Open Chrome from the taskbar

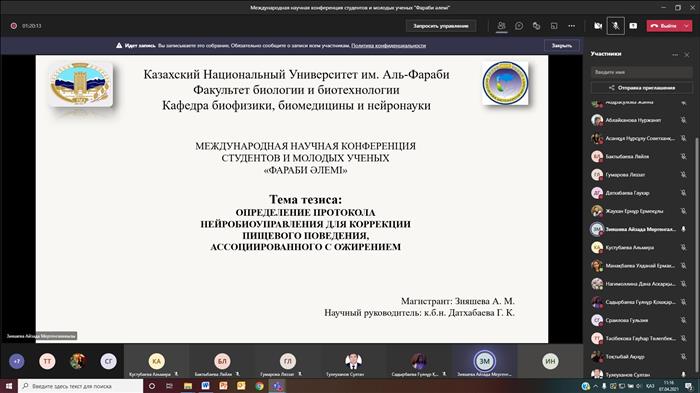pyautogui.click(x=259, y=386)
